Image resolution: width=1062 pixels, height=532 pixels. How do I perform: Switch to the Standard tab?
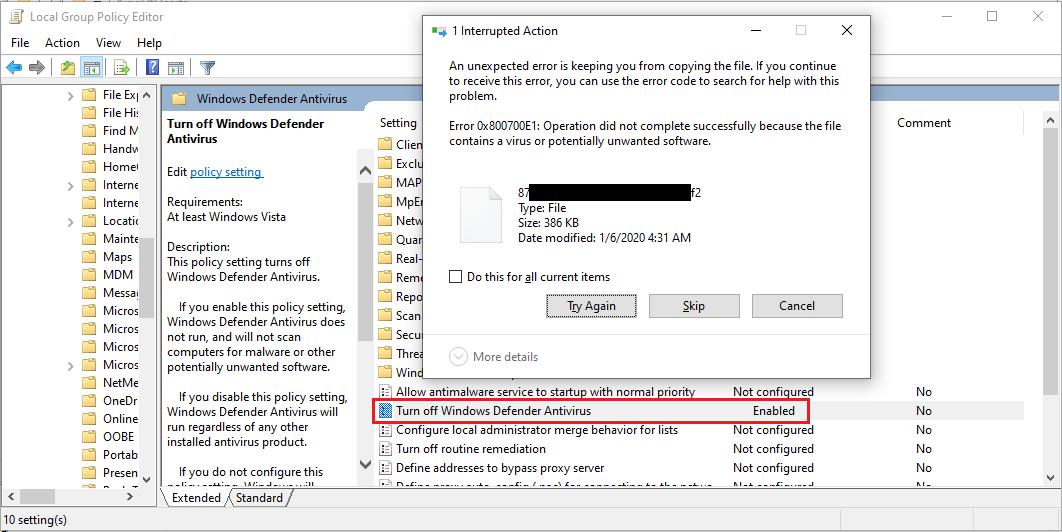(259, 497)
